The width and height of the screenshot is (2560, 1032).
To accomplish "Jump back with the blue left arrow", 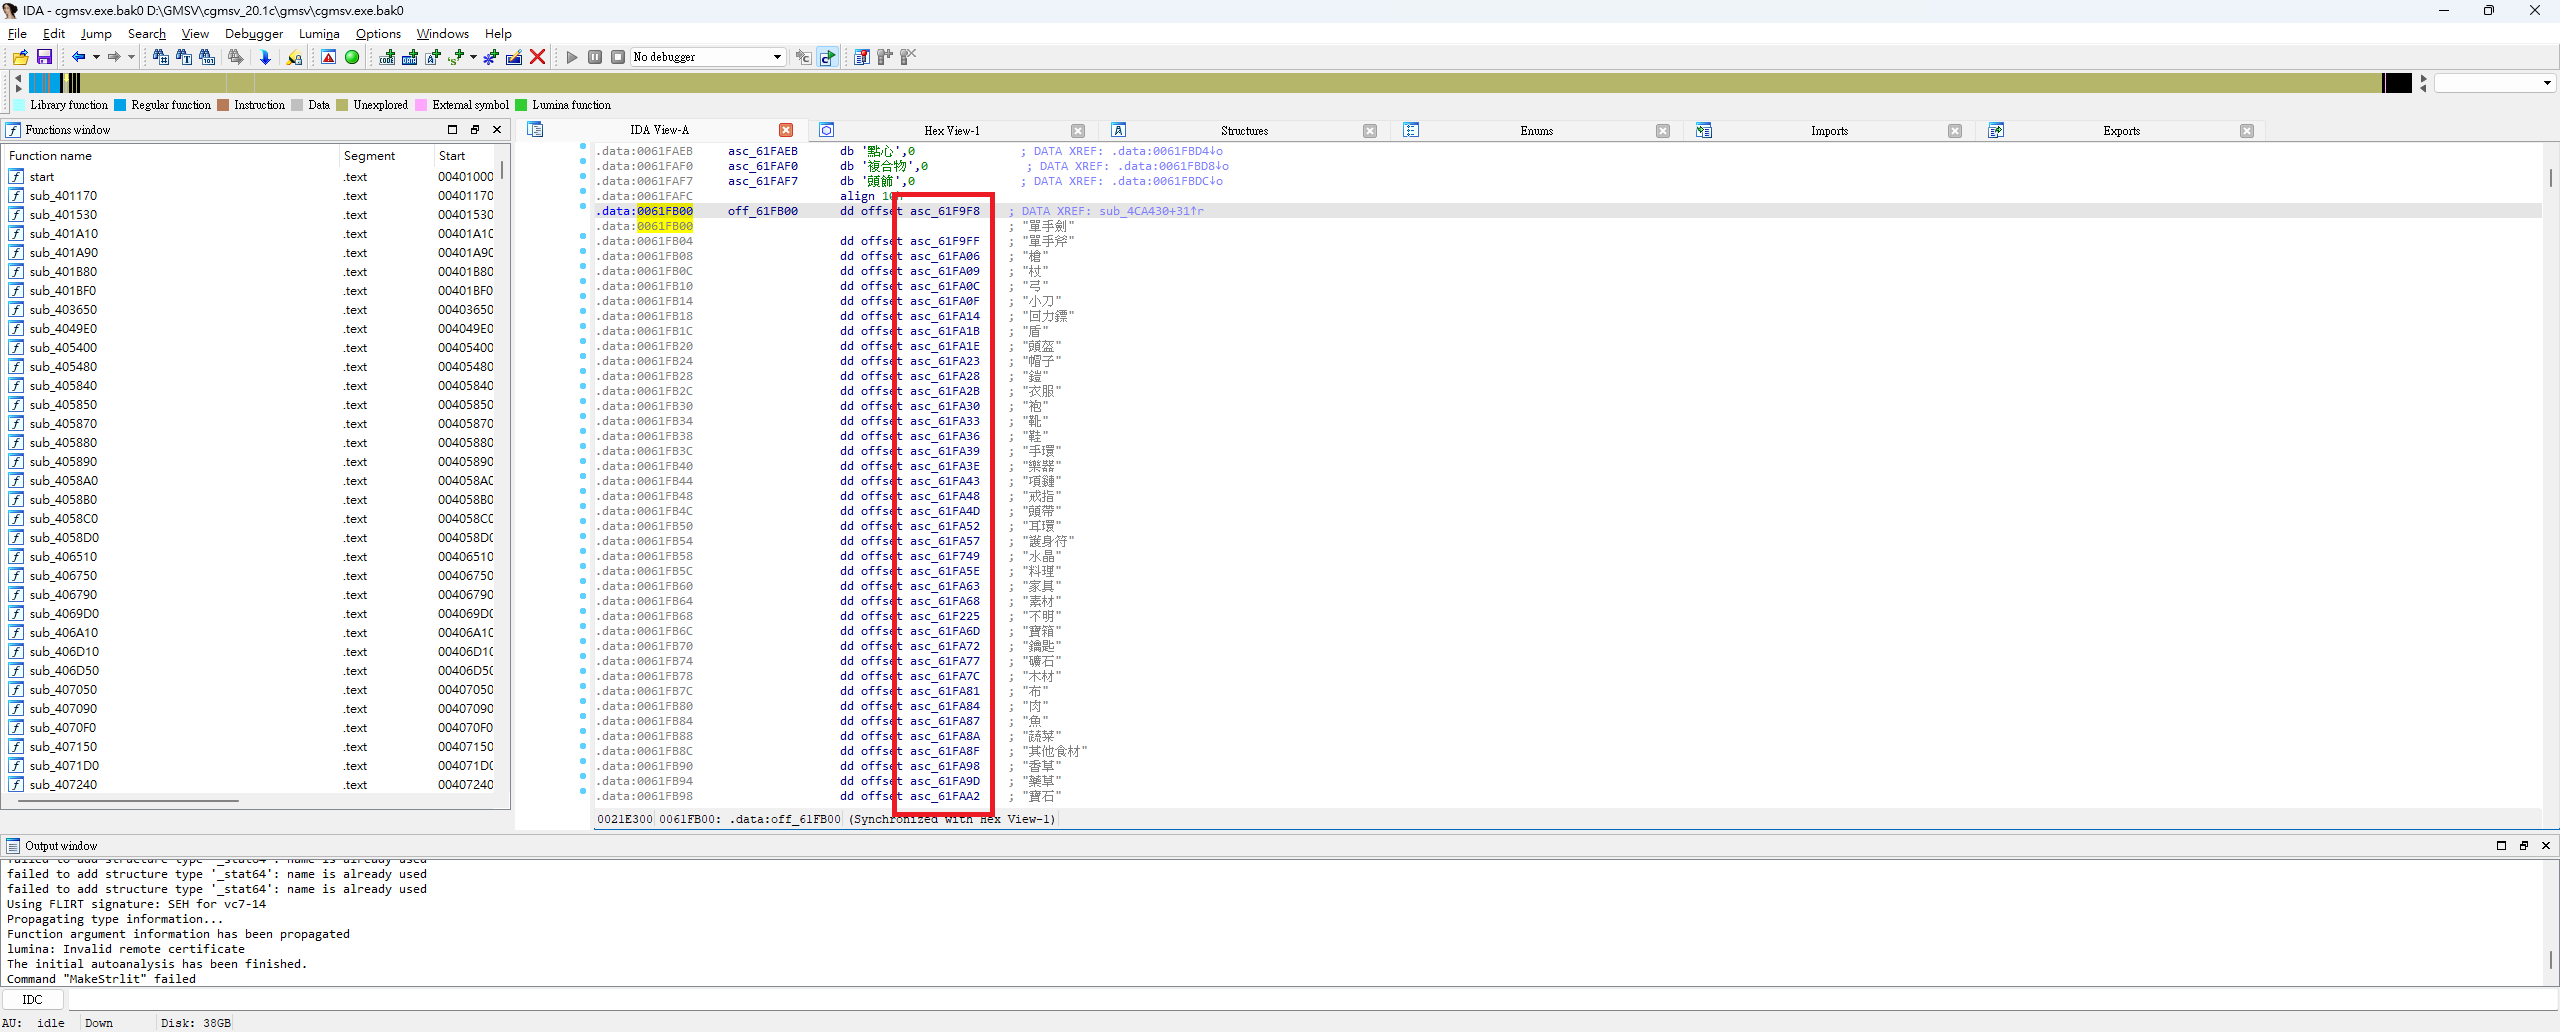I will [78, 57].
